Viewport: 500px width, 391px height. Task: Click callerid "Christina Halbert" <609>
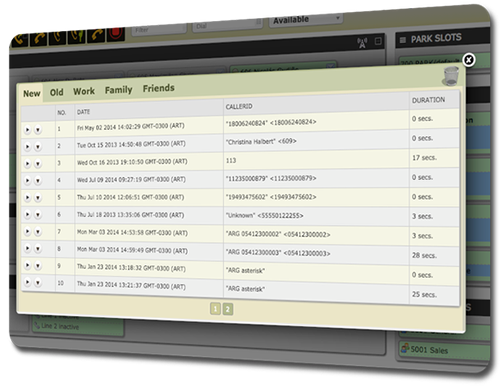pos(261,141)
